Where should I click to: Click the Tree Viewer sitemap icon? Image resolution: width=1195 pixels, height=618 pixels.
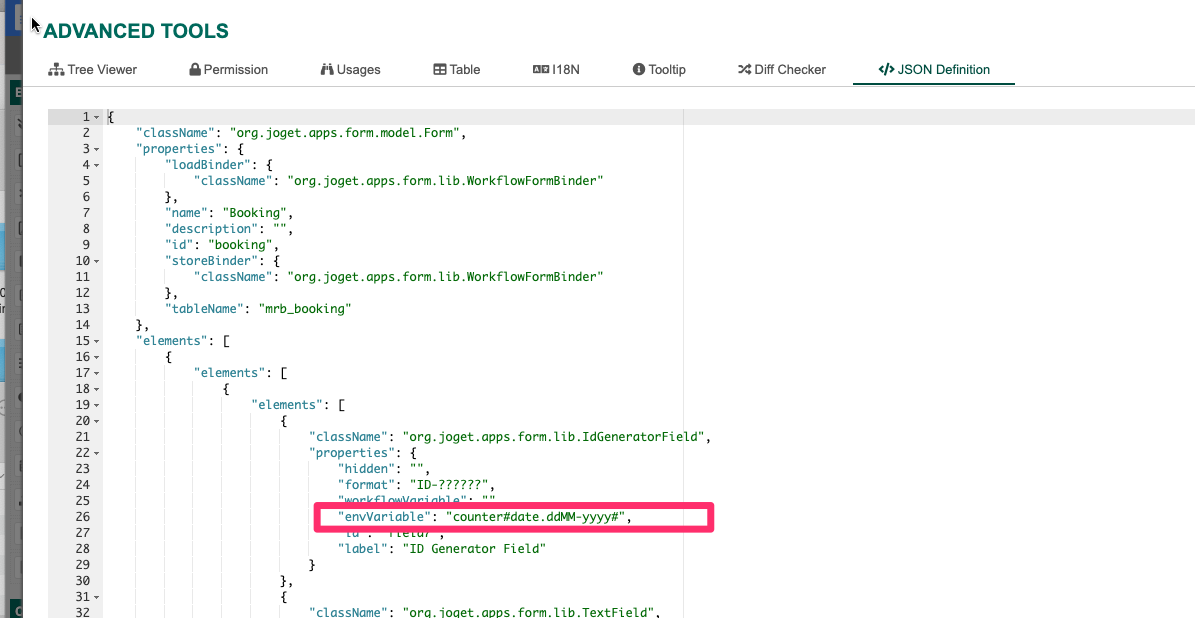(56, 70)
